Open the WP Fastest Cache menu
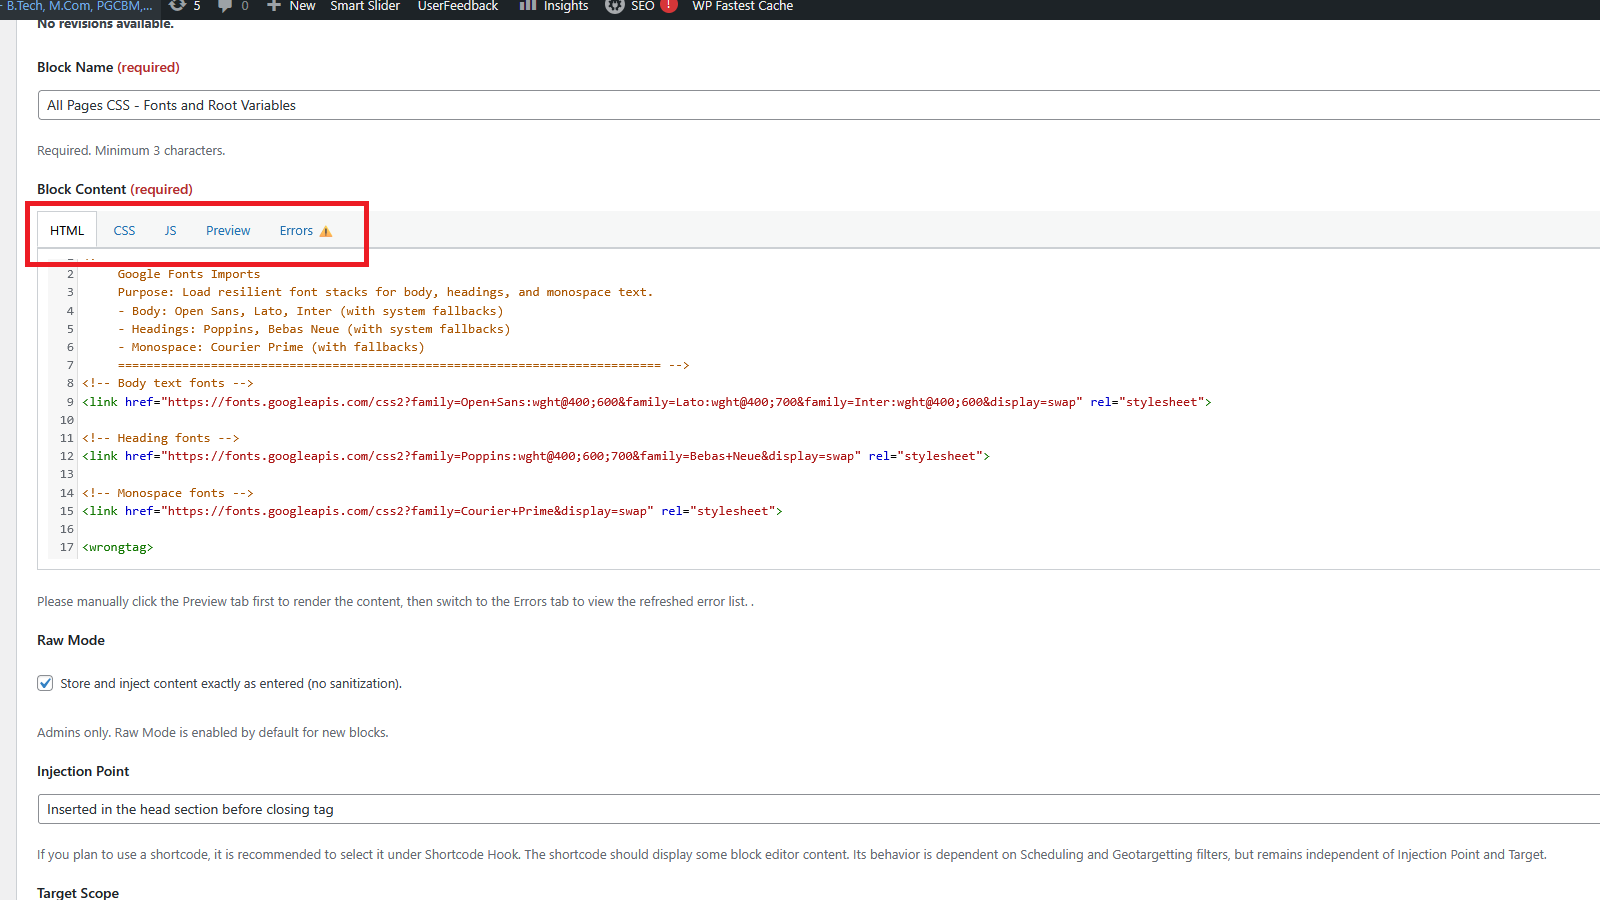 click(x=742, y=6)
